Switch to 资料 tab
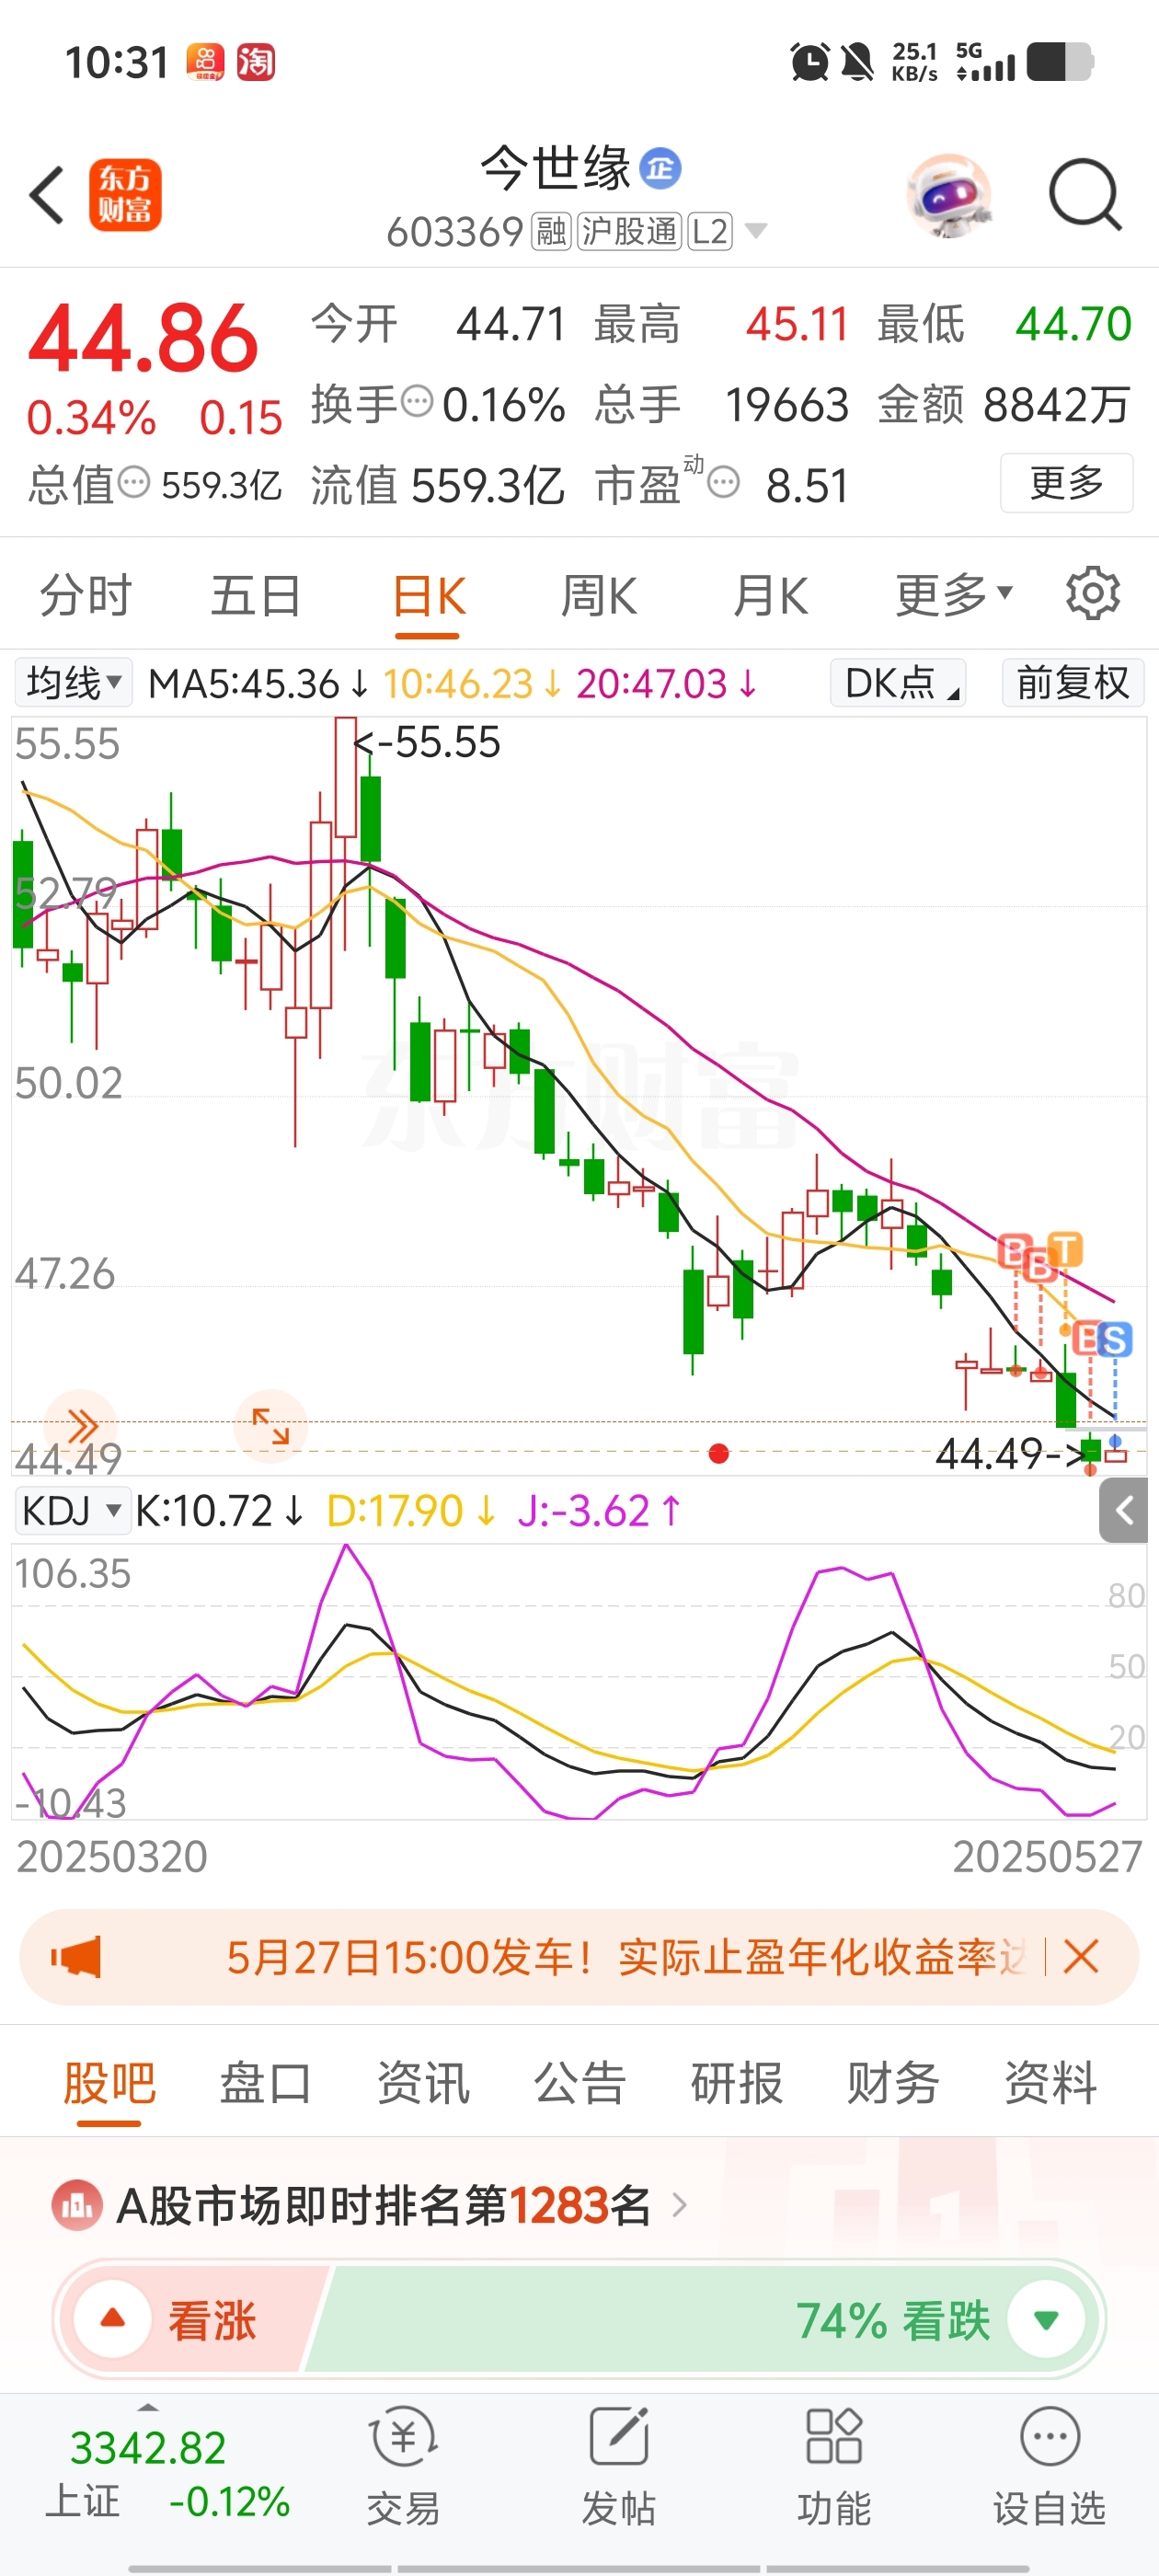 tap(1050, 2083)
